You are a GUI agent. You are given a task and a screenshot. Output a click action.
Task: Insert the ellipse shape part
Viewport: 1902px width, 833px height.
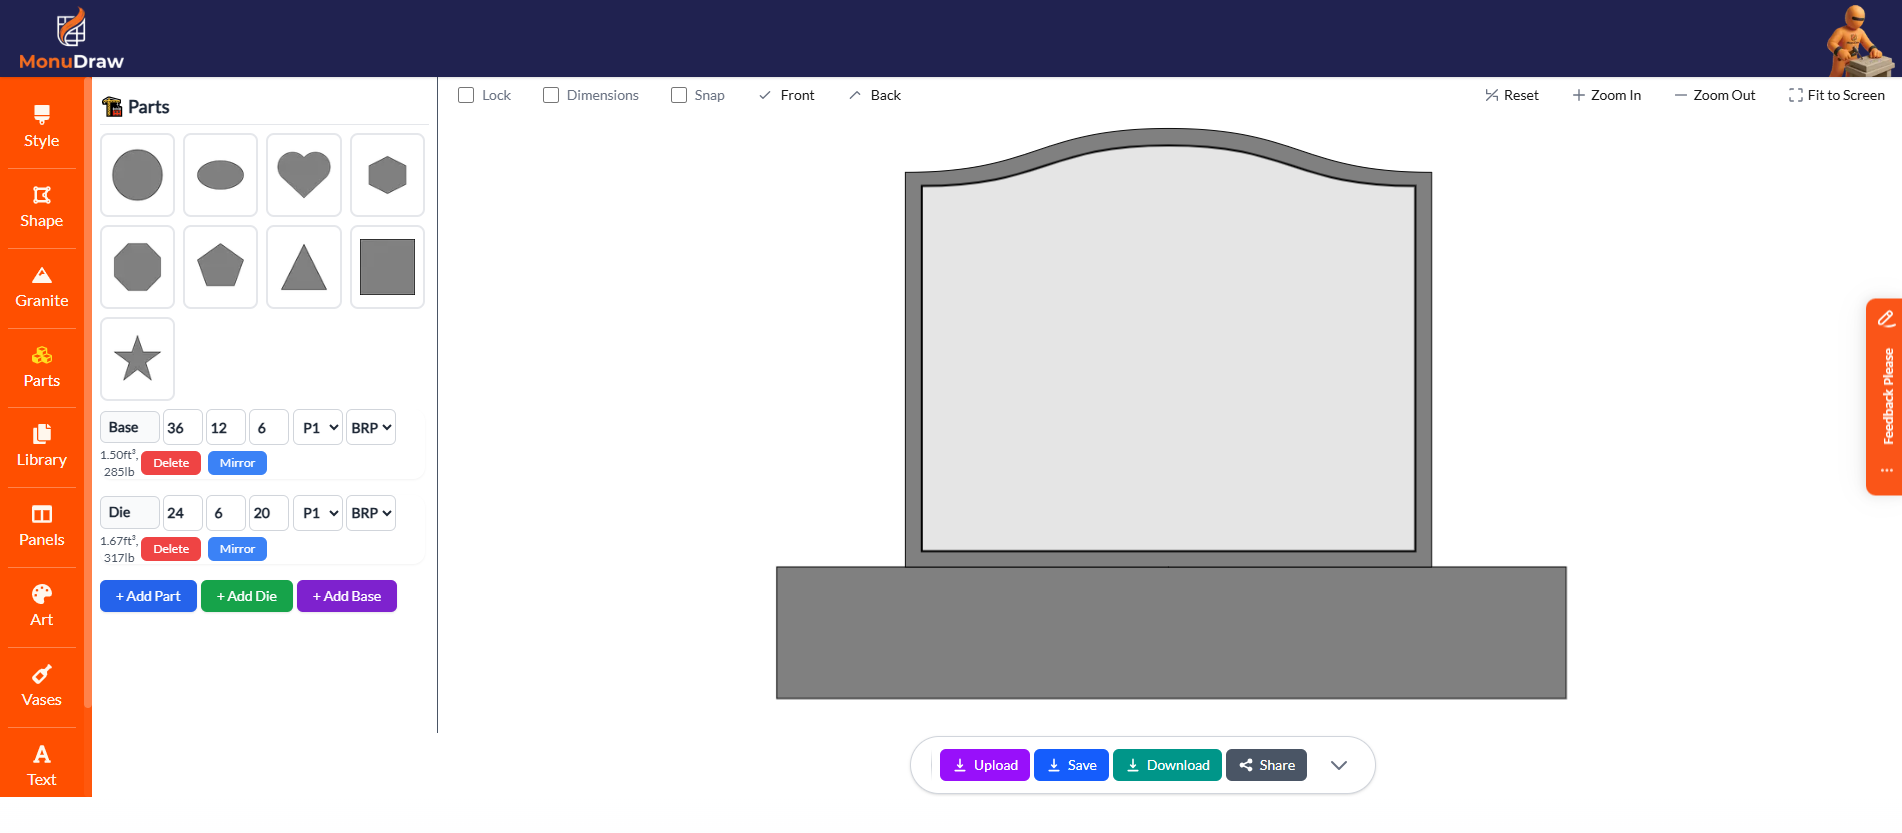(221, 175)
